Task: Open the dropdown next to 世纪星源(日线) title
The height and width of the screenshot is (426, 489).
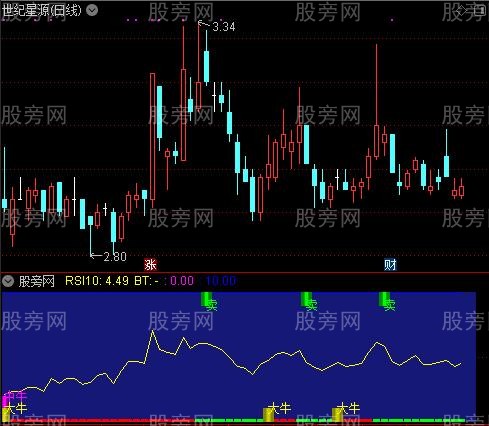Action: tap(92, 10)
